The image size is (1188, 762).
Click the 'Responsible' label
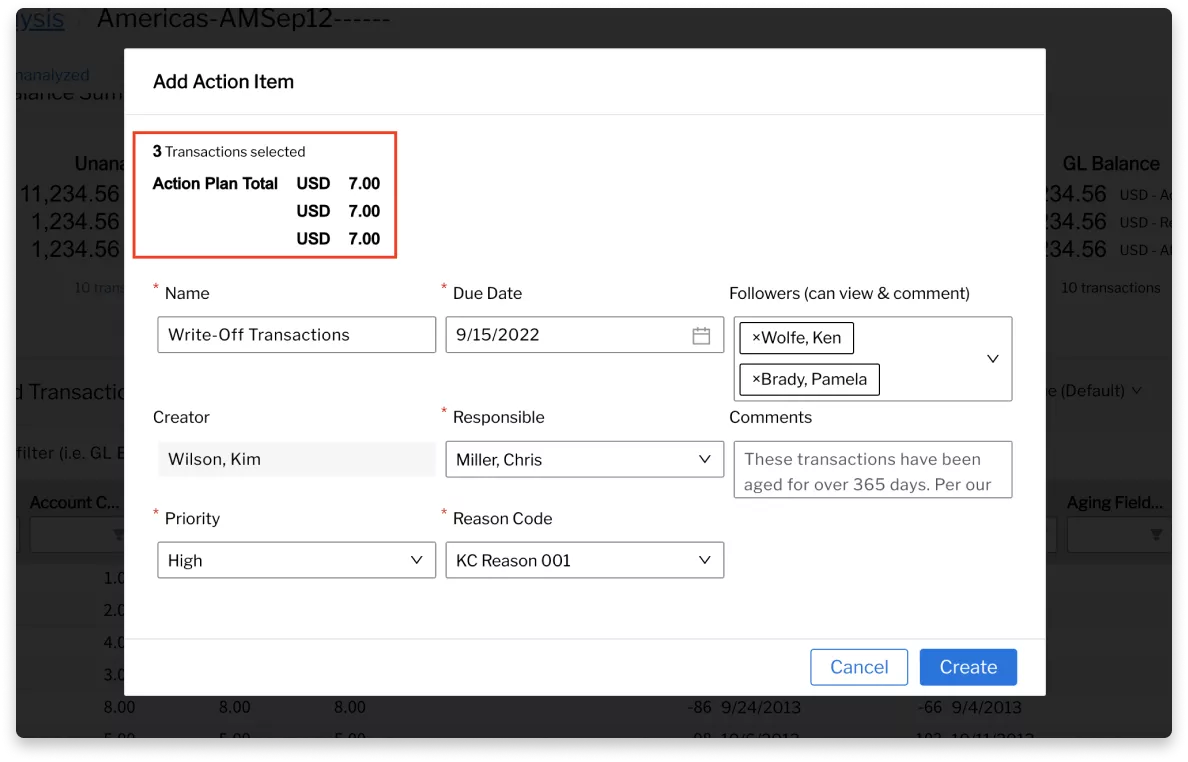pyautogui.click(x=499, y=417)
